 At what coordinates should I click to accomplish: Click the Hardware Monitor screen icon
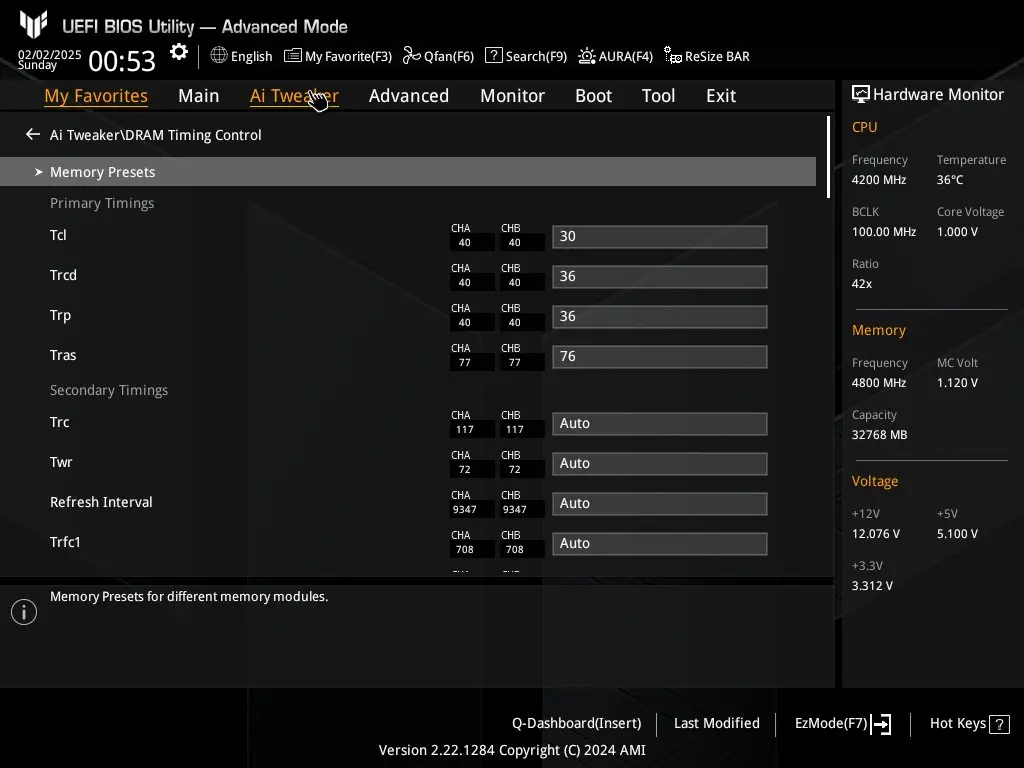[861, 95]
